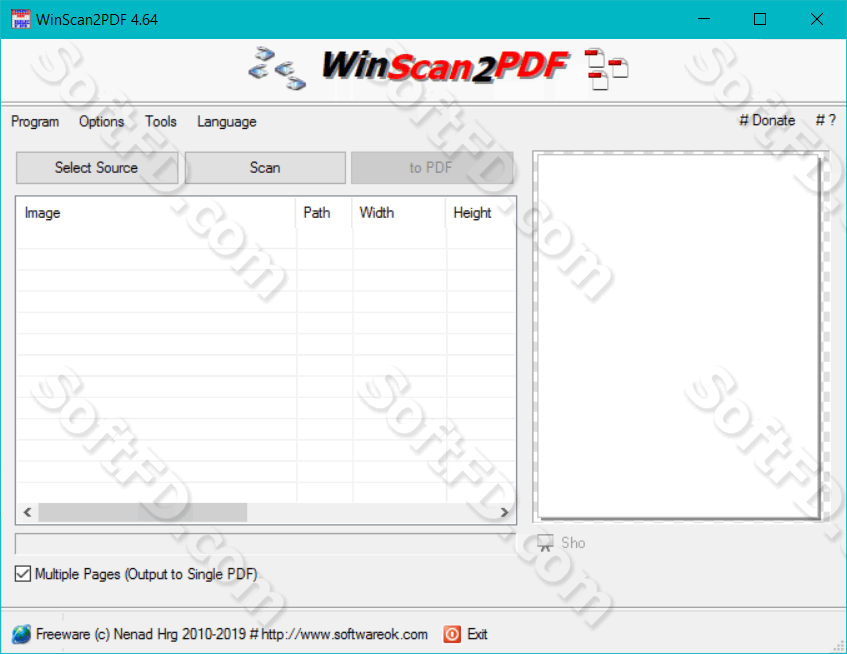Click the scanner icons in the banner
Screen dimensions: 847x654
(277, 69)
